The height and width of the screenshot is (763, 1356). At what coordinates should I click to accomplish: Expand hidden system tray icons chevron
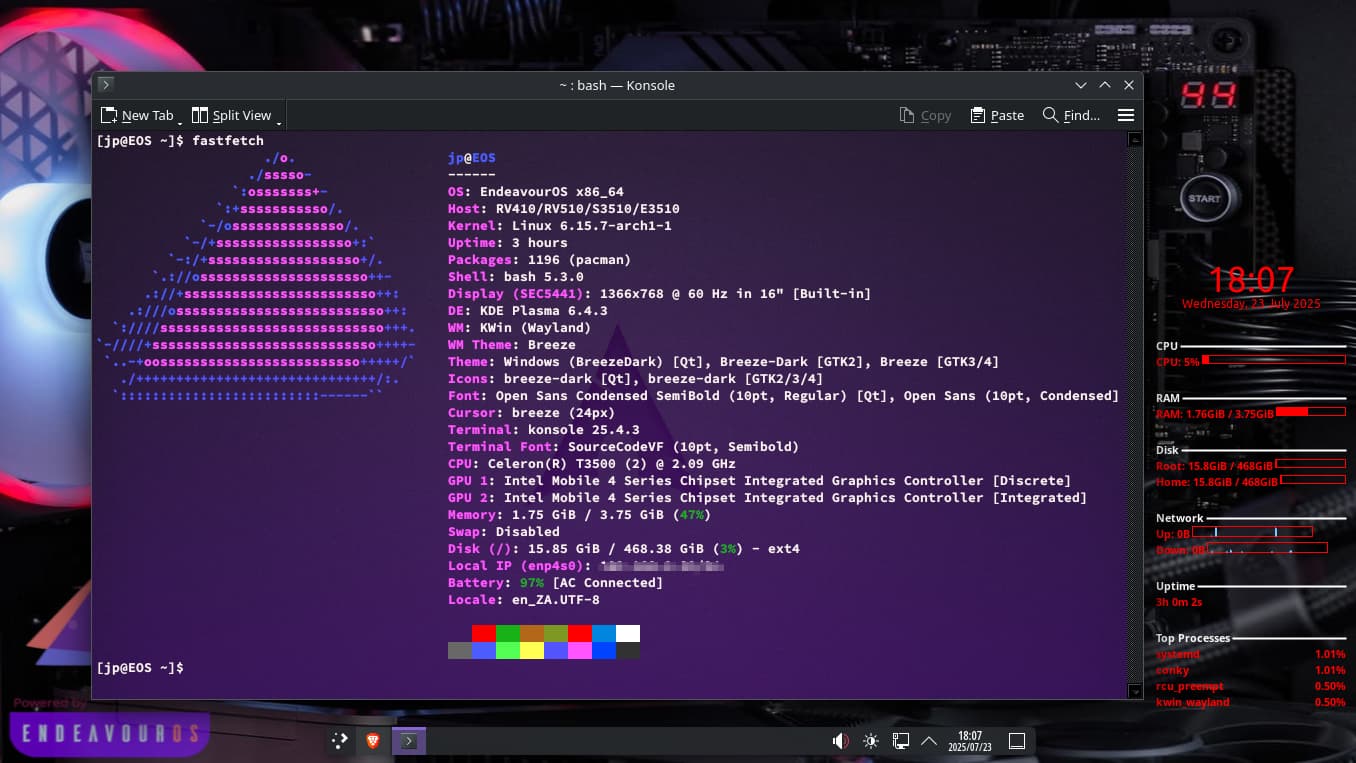tap(928, 741)
